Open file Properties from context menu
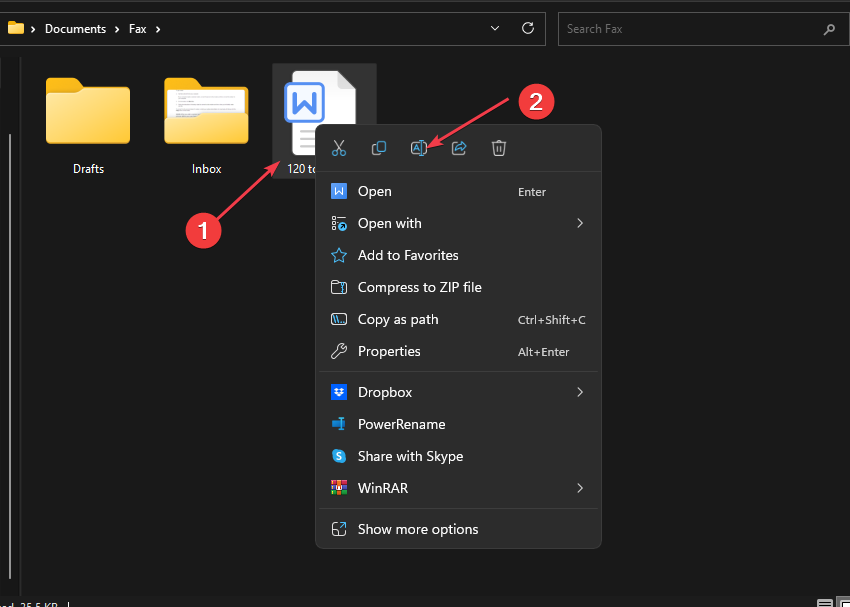The image size is (850, 607). (x=389, y=351)
